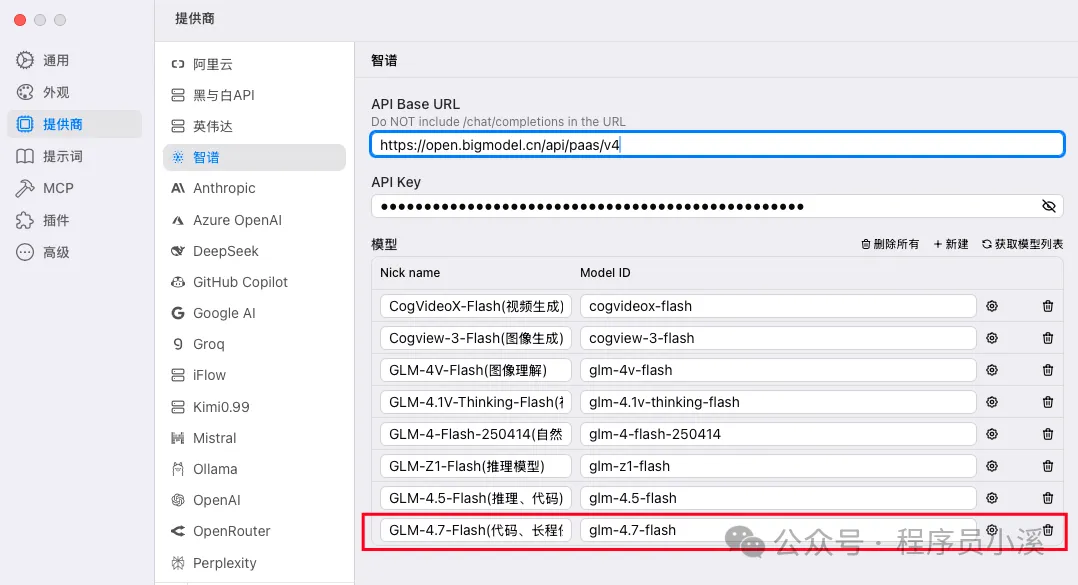This screenshot has width=1078, height=585.
Task: Delete the cogview-3-flash model row
Action: click(x=1048, y=338)
